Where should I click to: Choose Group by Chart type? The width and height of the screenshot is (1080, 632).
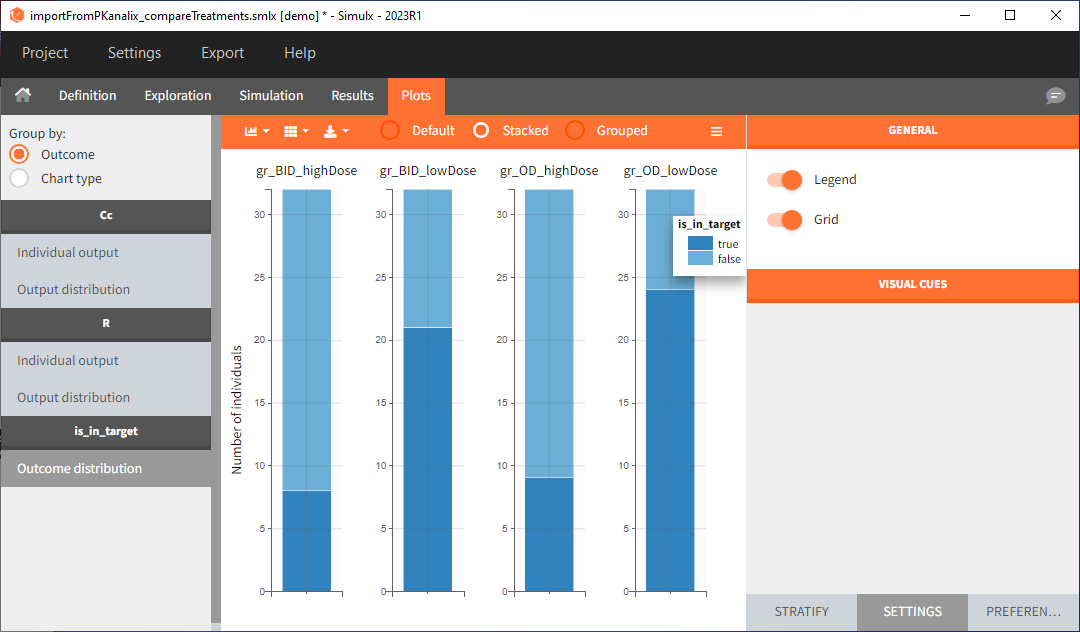19,179
